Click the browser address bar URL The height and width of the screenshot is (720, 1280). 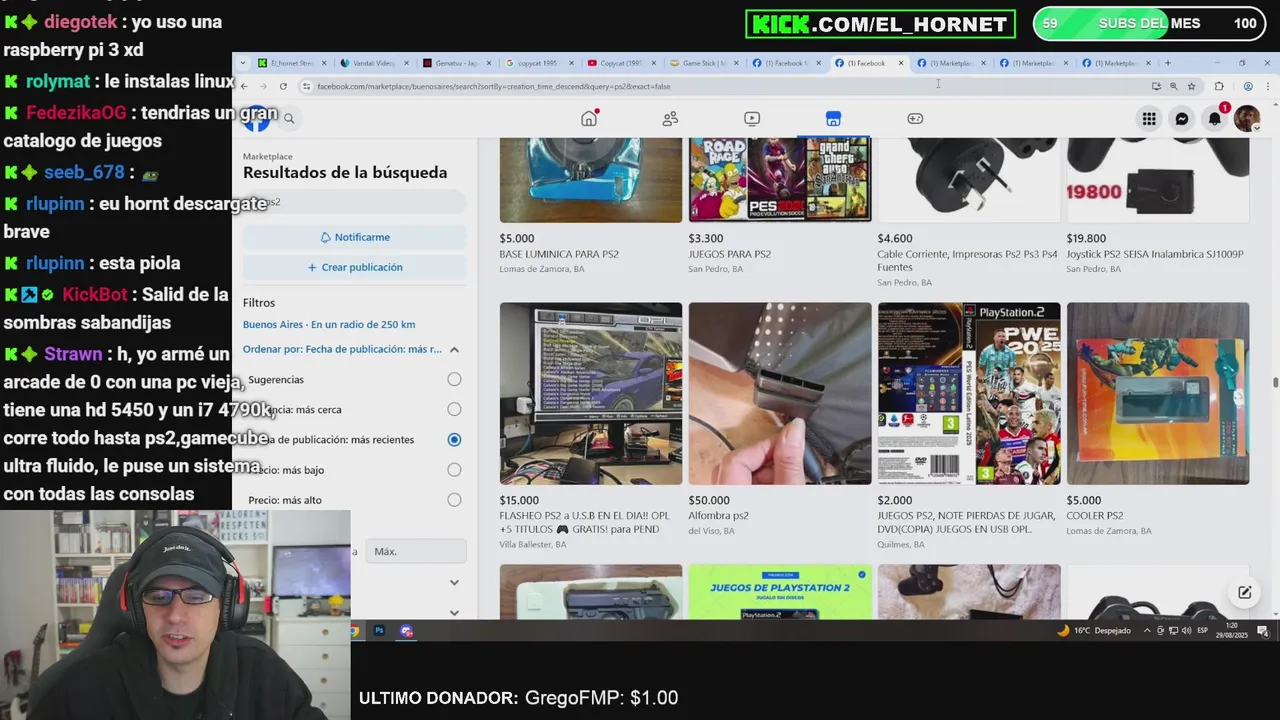point(494,86)
